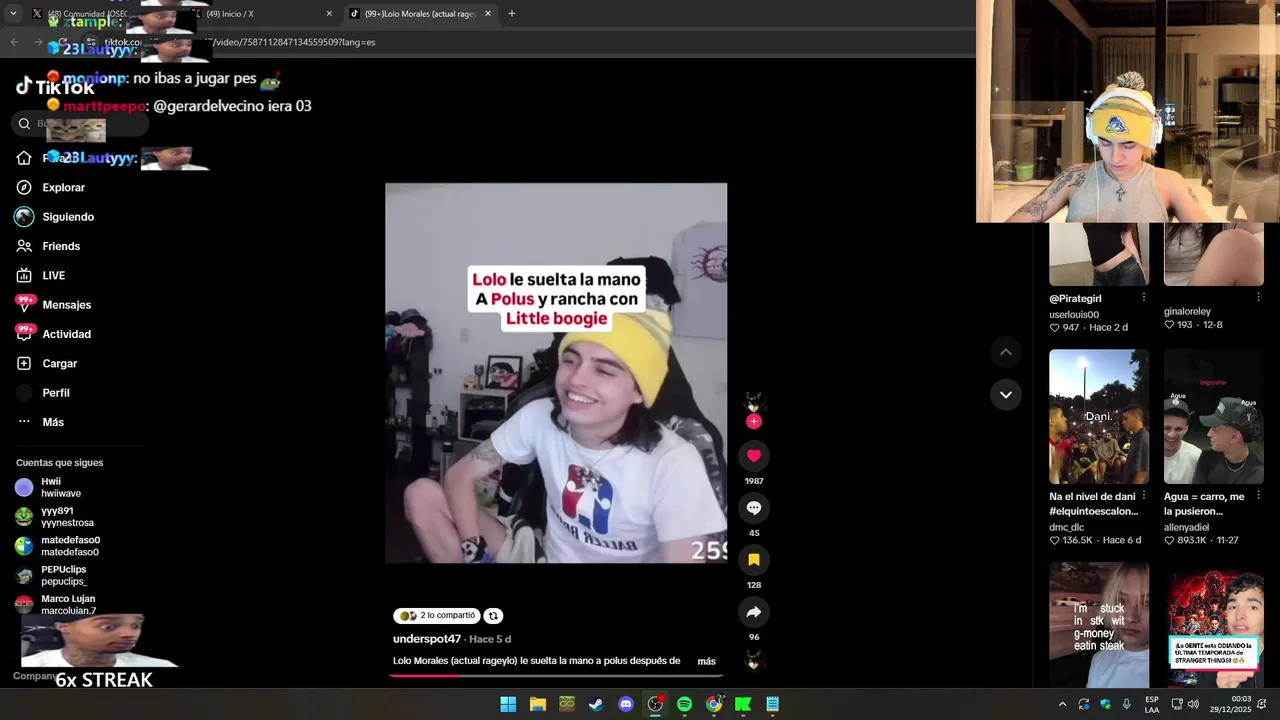Open Steam from the taskbar
The height and width of the screenshot is (720, 1280).
click(596, 704)
